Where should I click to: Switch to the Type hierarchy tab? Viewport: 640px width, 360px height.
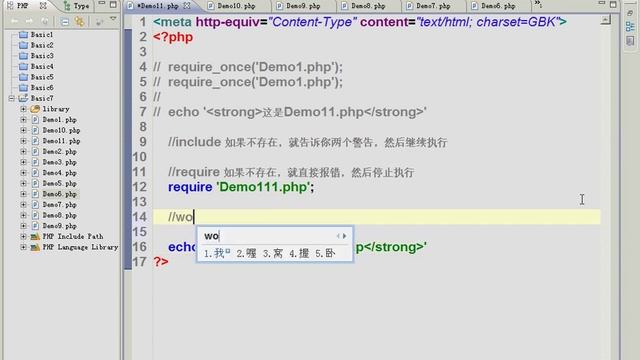click(76, 6)
